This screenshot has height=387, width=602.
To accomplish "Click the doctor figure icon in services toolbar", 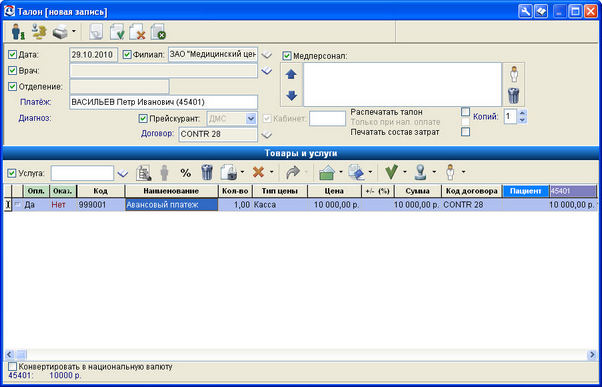I will pyautogui.click(x=450, y=173).
